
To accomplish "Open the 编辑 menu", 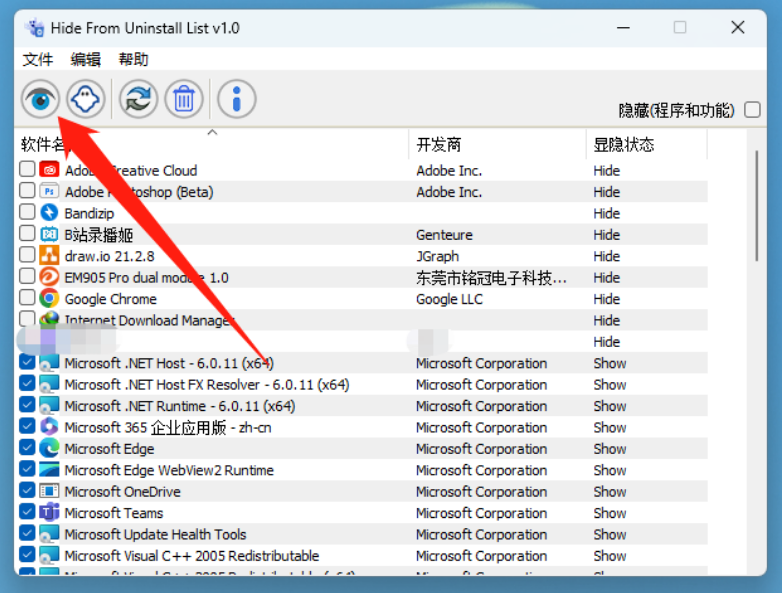I will 86,59.
